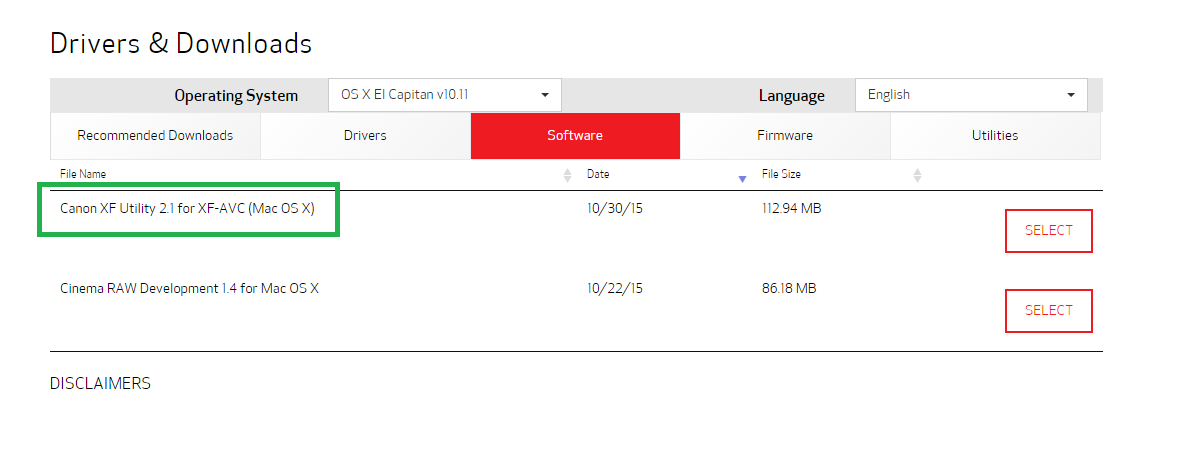Click the 10/22/15 date cell
1182x452 pixels.
click(x=614, y=288)
